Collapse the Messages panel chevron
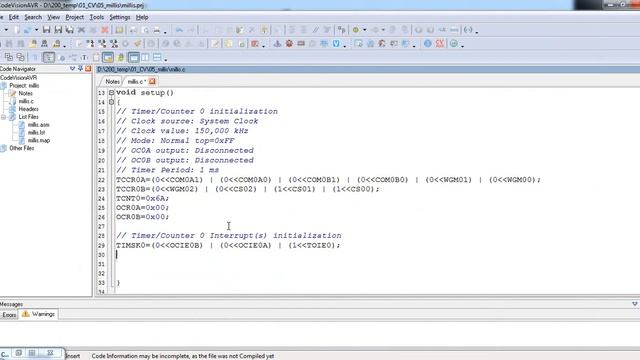This screenshot has width=640, height=360. (635, 304)
